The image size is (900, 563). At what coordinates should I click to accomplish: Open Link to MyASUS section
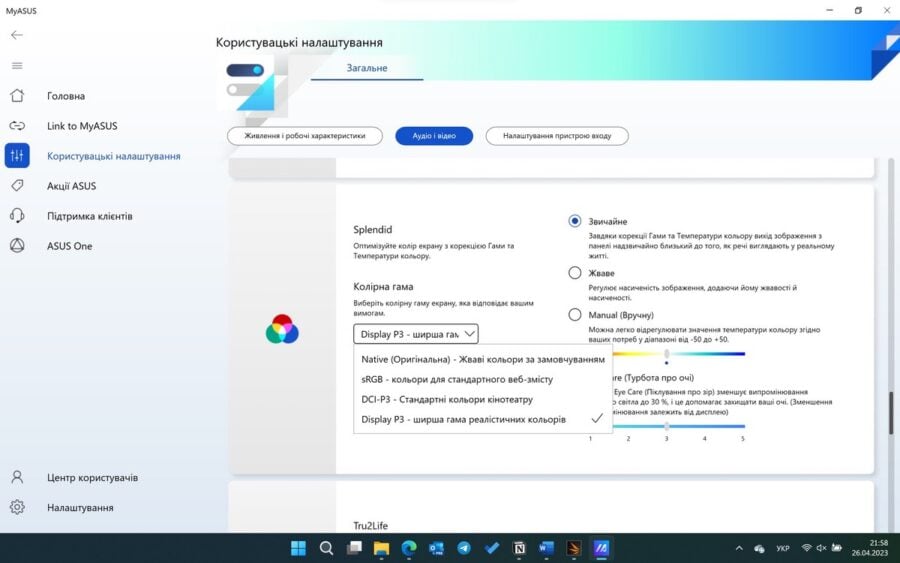(x=82, y=126)
